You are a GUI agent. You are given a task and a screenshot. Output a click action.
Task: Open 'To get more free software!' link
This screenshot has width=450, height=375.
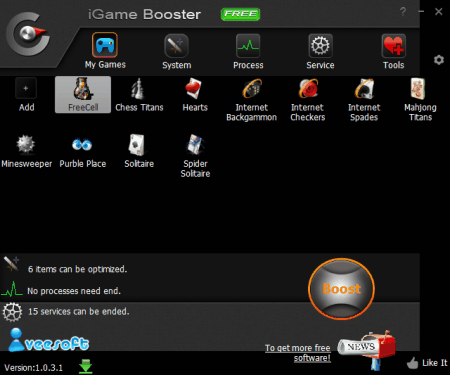298,353
